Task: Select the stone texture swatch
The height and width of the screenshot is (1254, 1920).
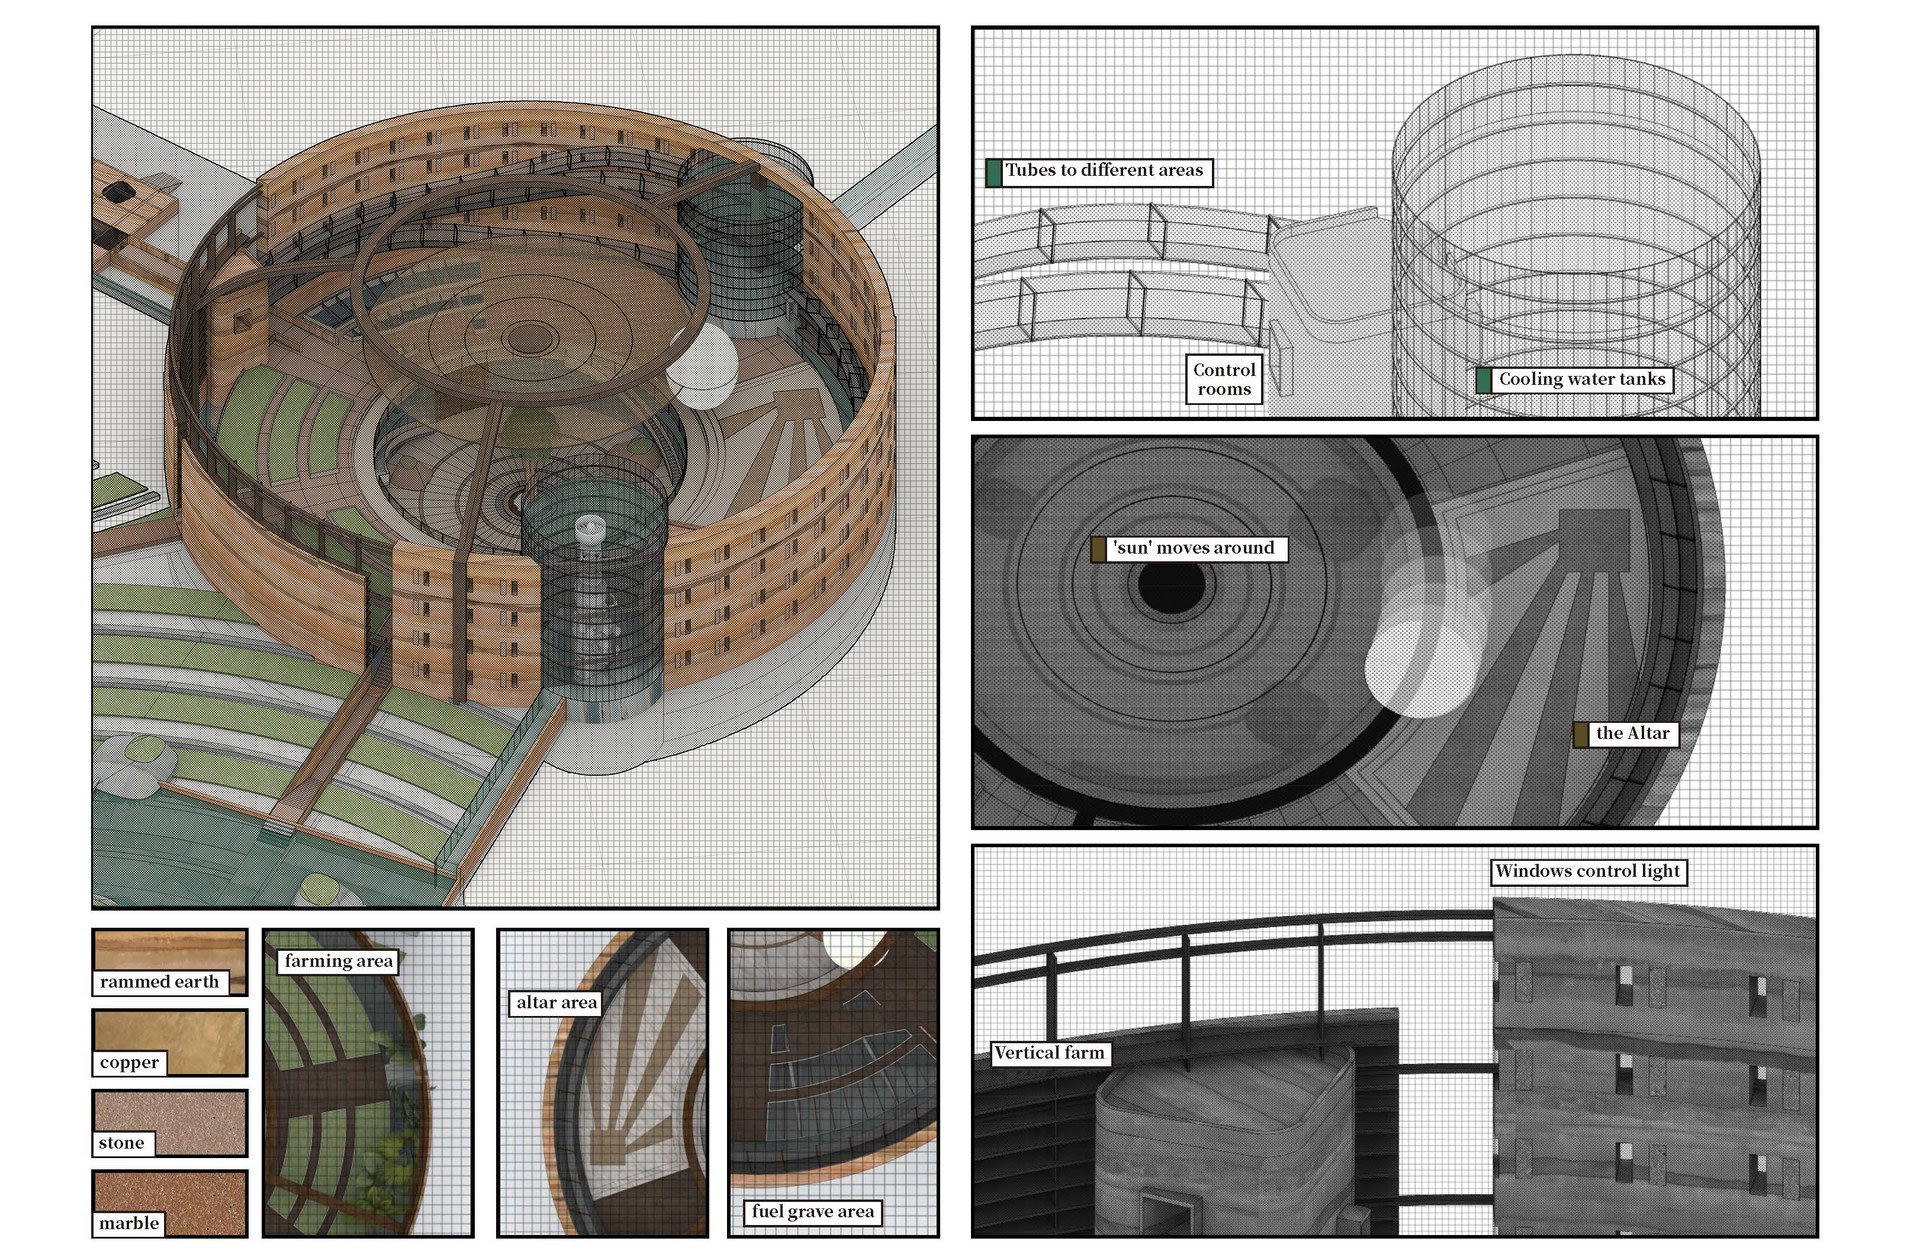Action: click(x=170, y=1123)
